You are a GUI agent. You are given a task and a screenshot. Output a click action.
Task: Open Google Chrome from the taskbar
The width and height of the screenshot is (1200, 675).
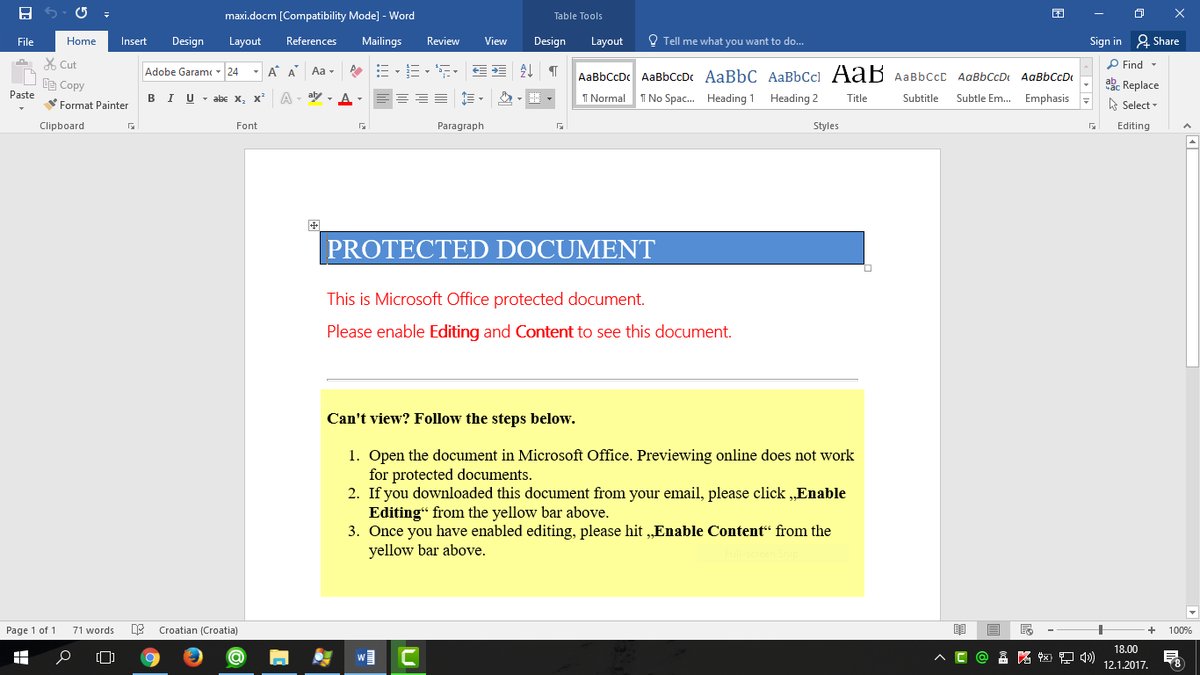point(150,657)
